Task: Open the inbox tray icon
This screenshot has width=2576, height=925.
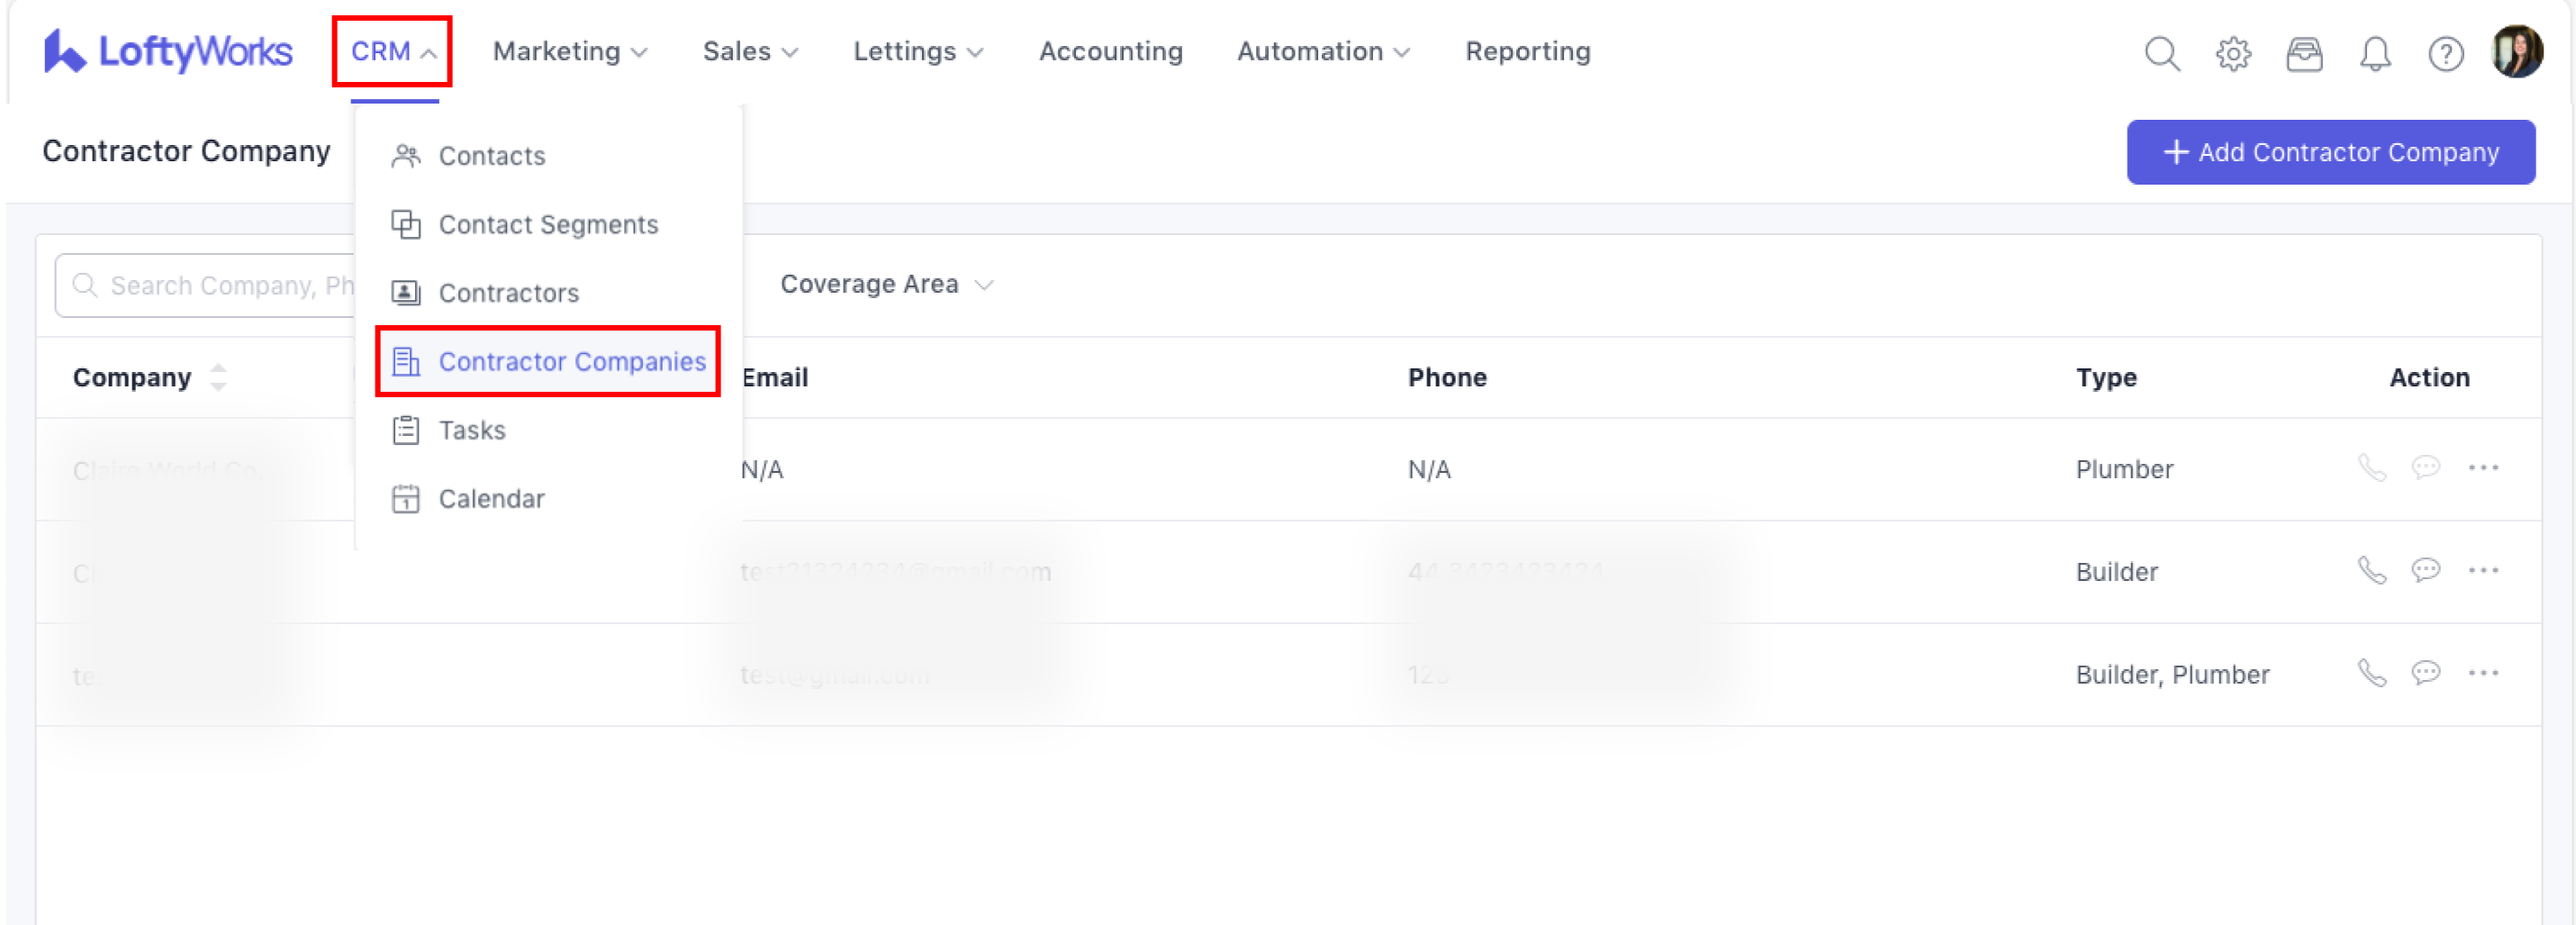Action: pyautogui.click(x=2303, y=53)
